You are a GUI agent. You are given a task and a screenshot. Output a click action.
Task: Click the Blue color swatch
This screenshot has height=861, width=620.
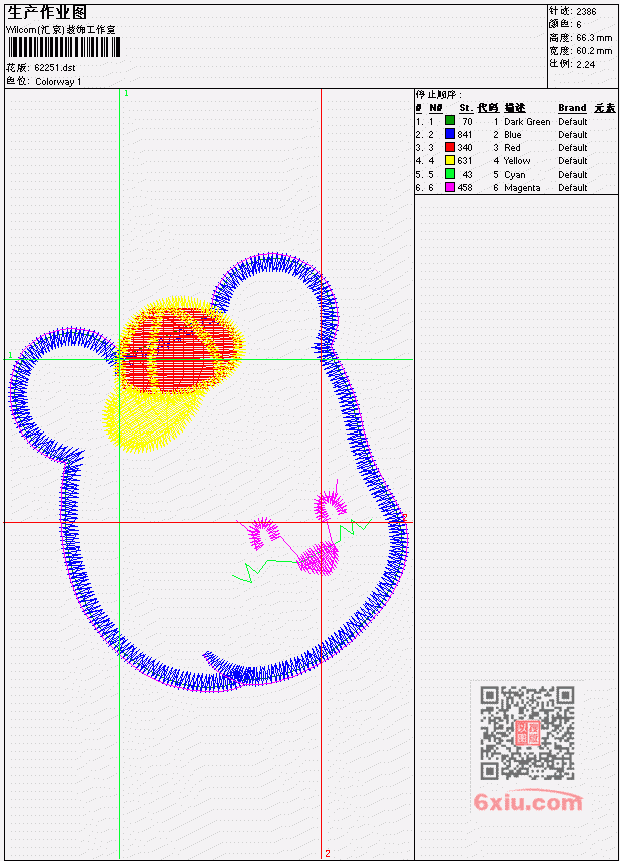(x=450, y=133)
